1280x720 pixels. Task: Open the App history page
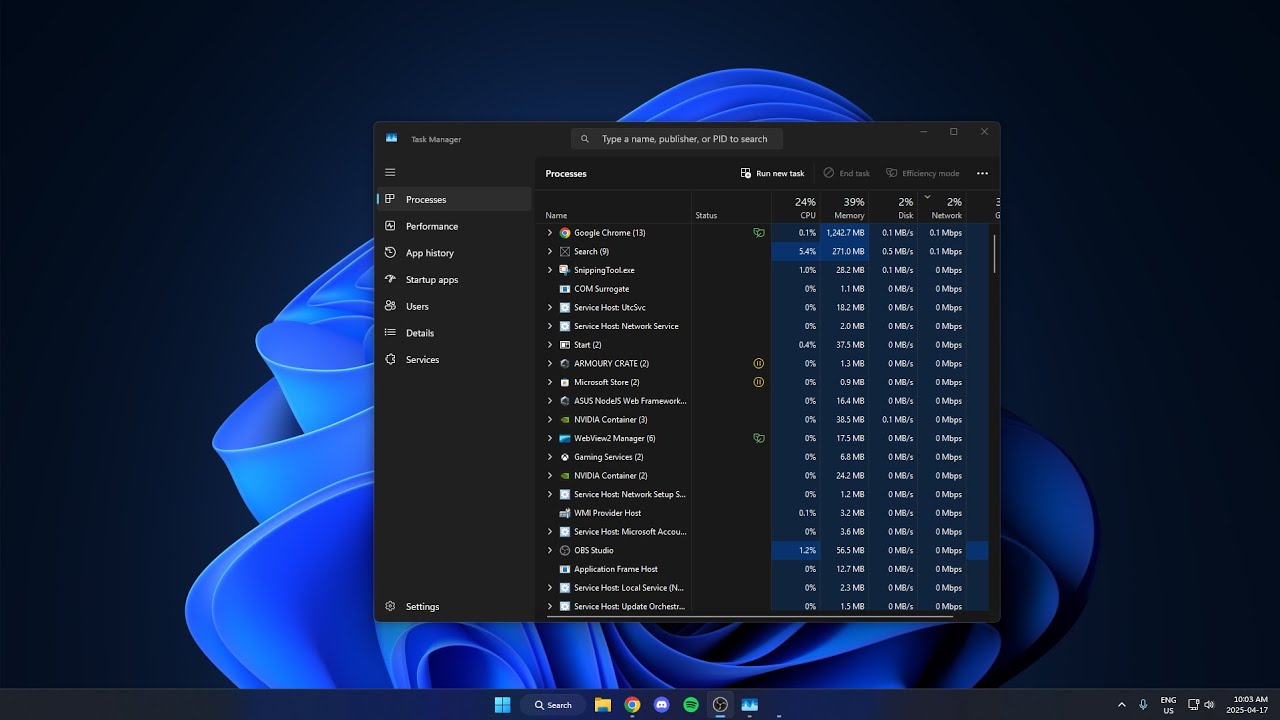[454, 253]
